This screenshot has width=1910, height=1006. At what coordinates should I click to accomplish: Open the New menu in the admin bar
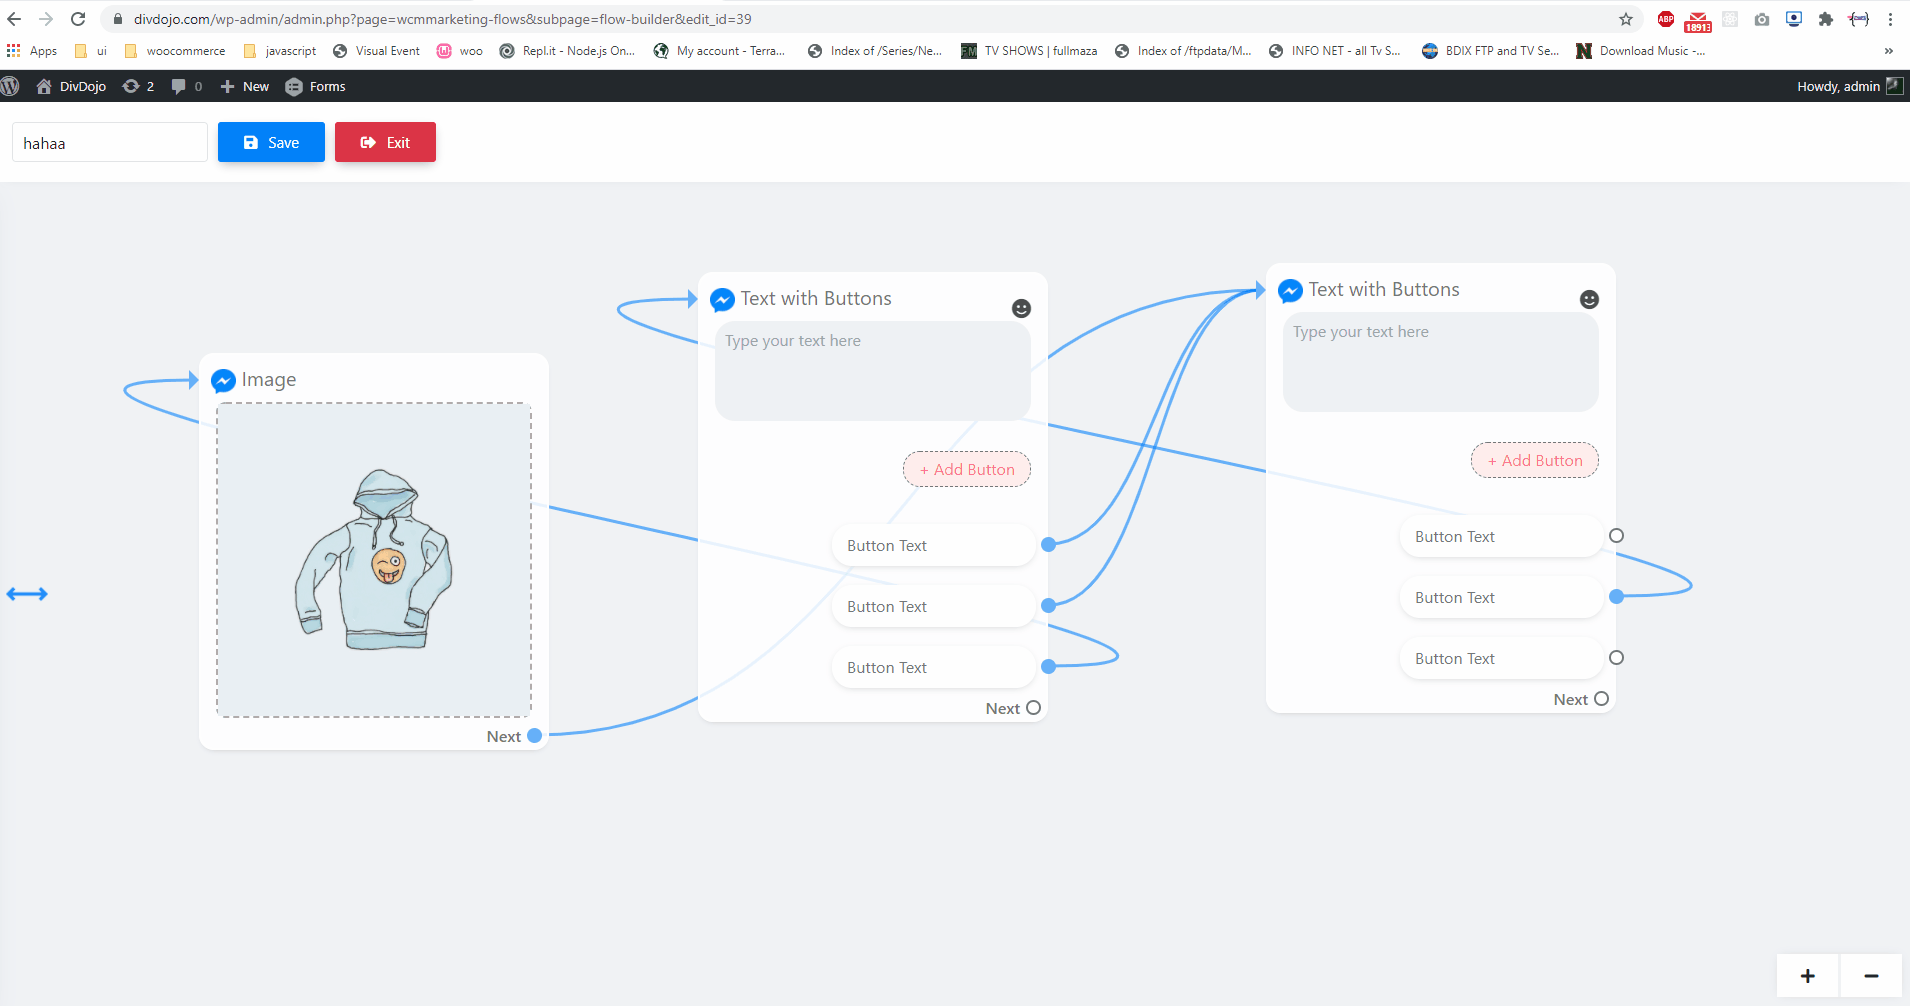[243, 86]
